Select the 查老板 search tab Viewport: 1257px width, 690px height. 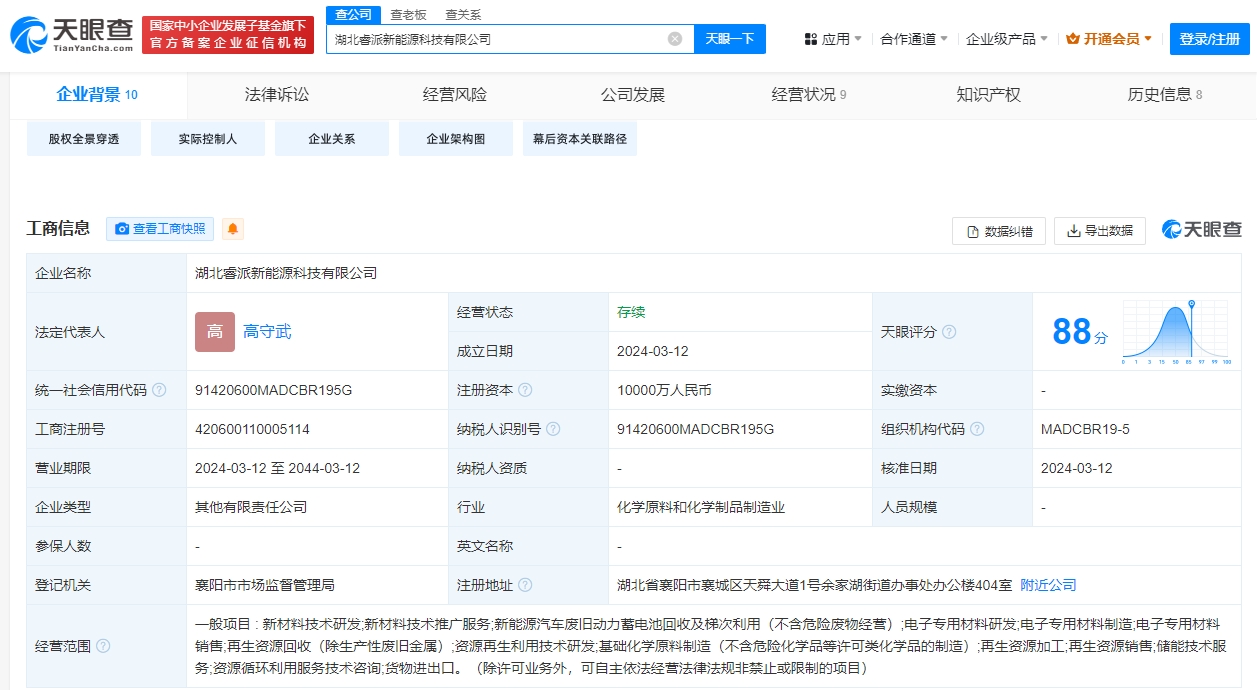pos(408,14)
